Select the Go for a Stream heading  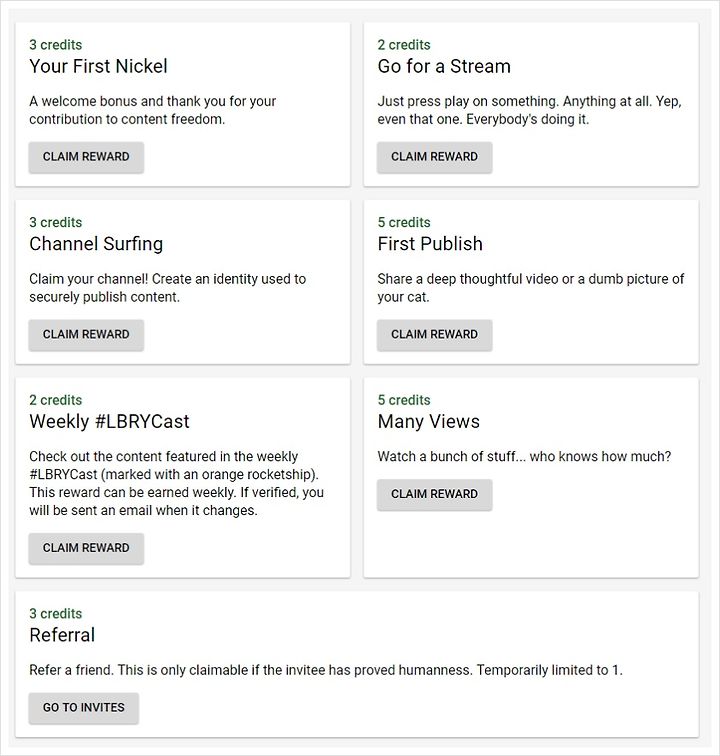point(444,66)
